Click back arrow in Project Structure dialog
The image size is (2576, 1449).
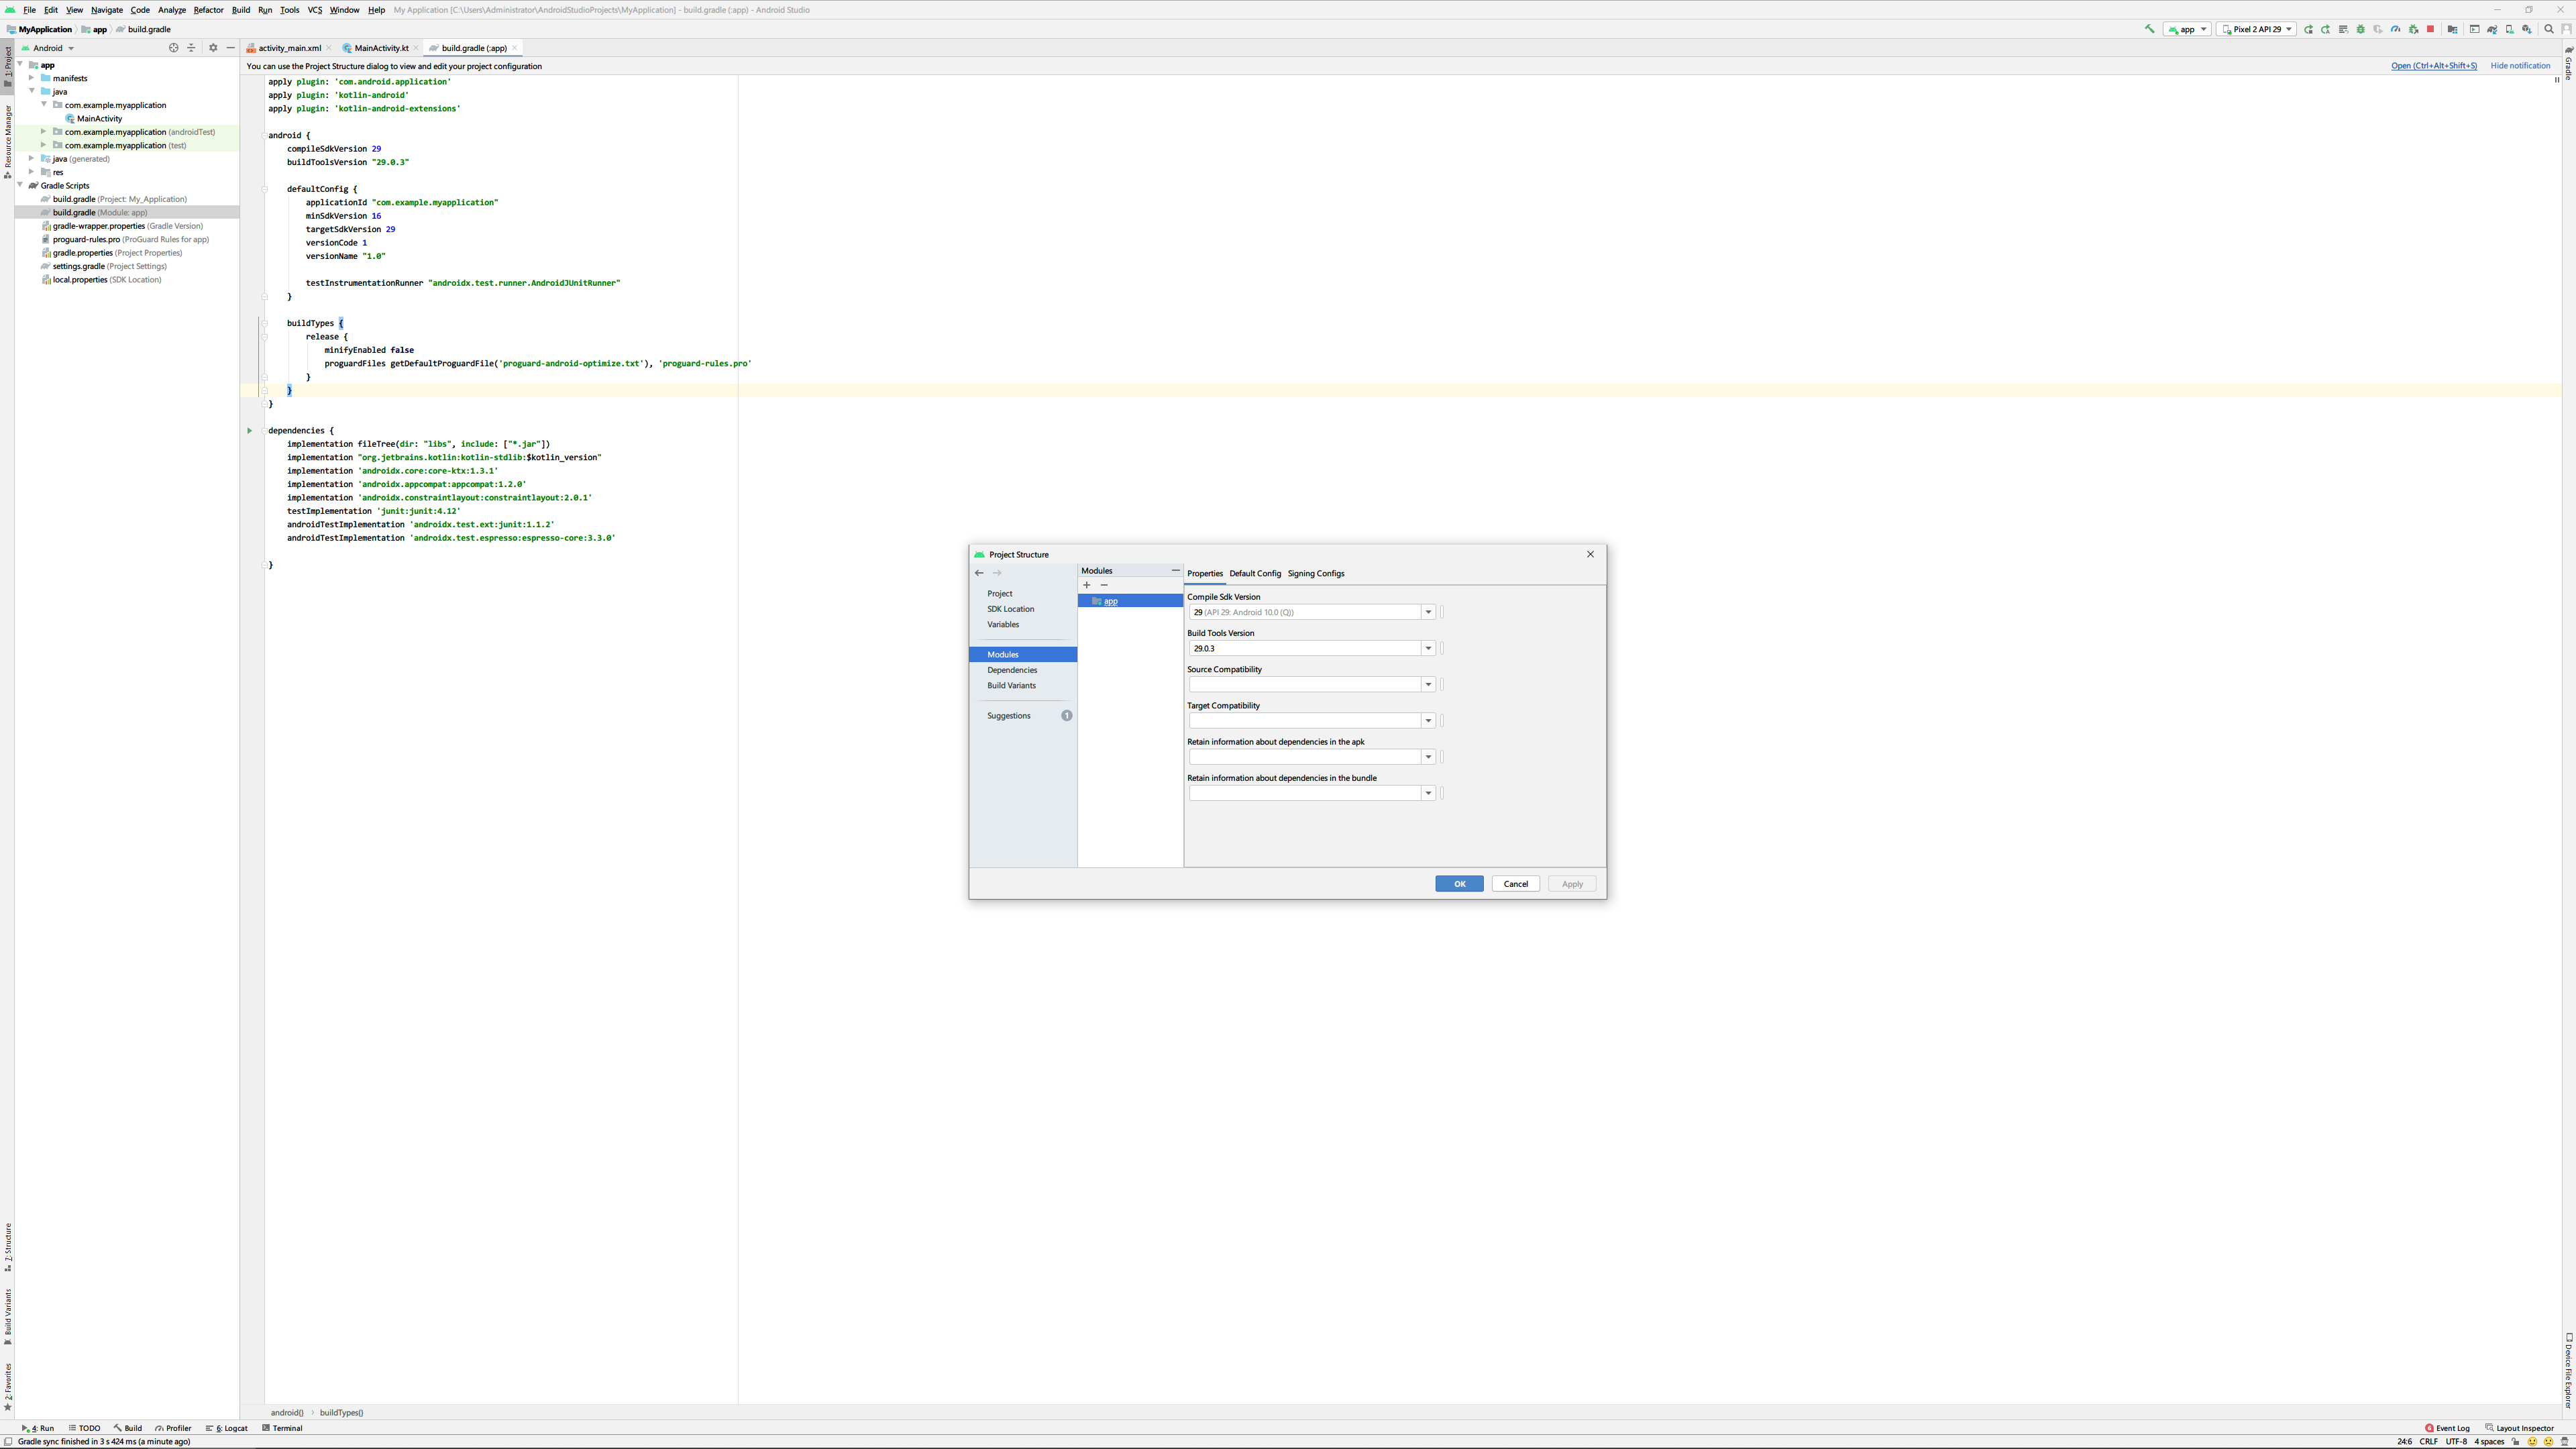point(979,573)
